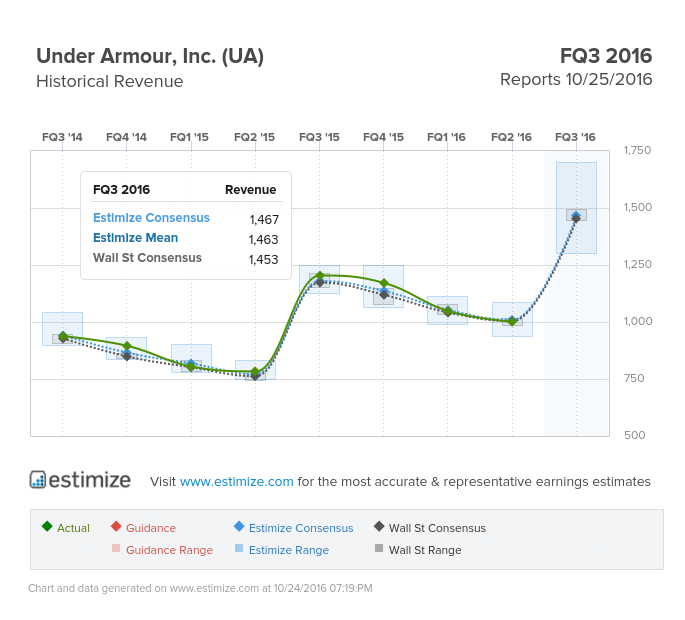Click the FQ3 '14 actual revenue point
The width and height of the screenshot is (685, 620).
[62, 336]
